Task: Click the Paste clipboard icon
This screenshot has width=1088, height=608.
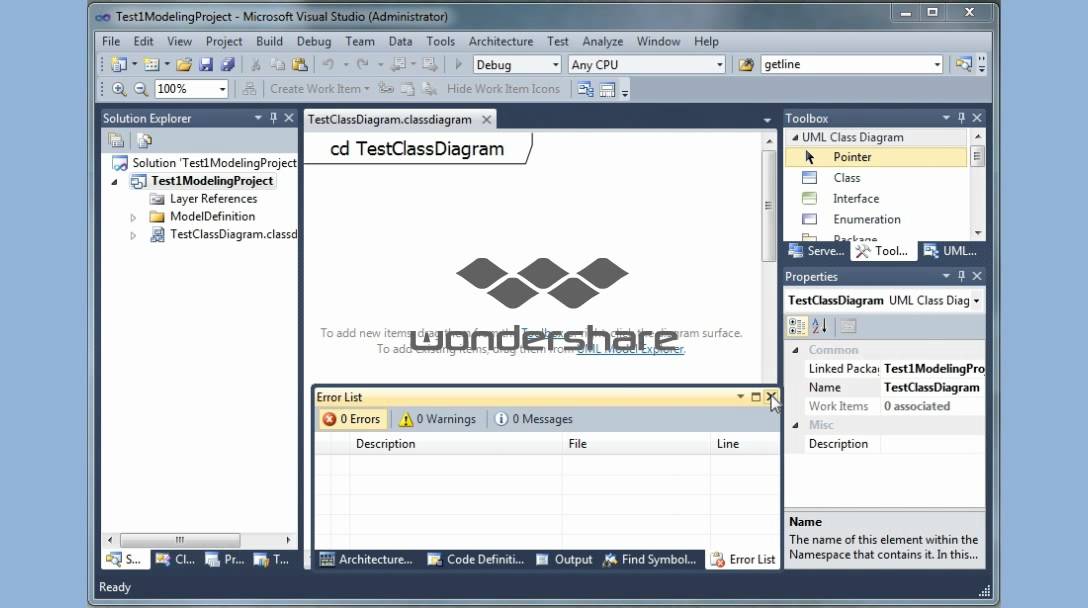Action: (x=300, y=65)
